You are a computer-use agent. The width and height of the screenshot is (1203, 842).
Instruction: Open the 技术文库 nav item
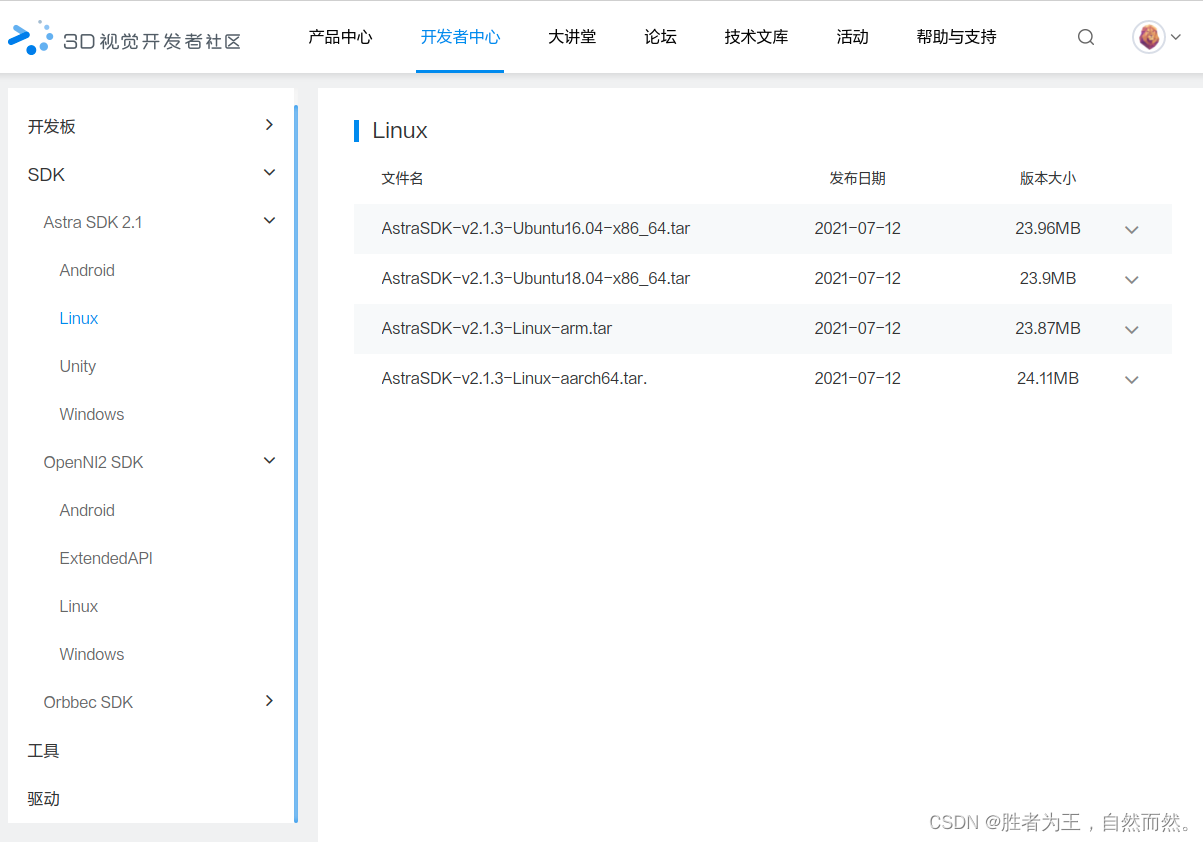756,37
